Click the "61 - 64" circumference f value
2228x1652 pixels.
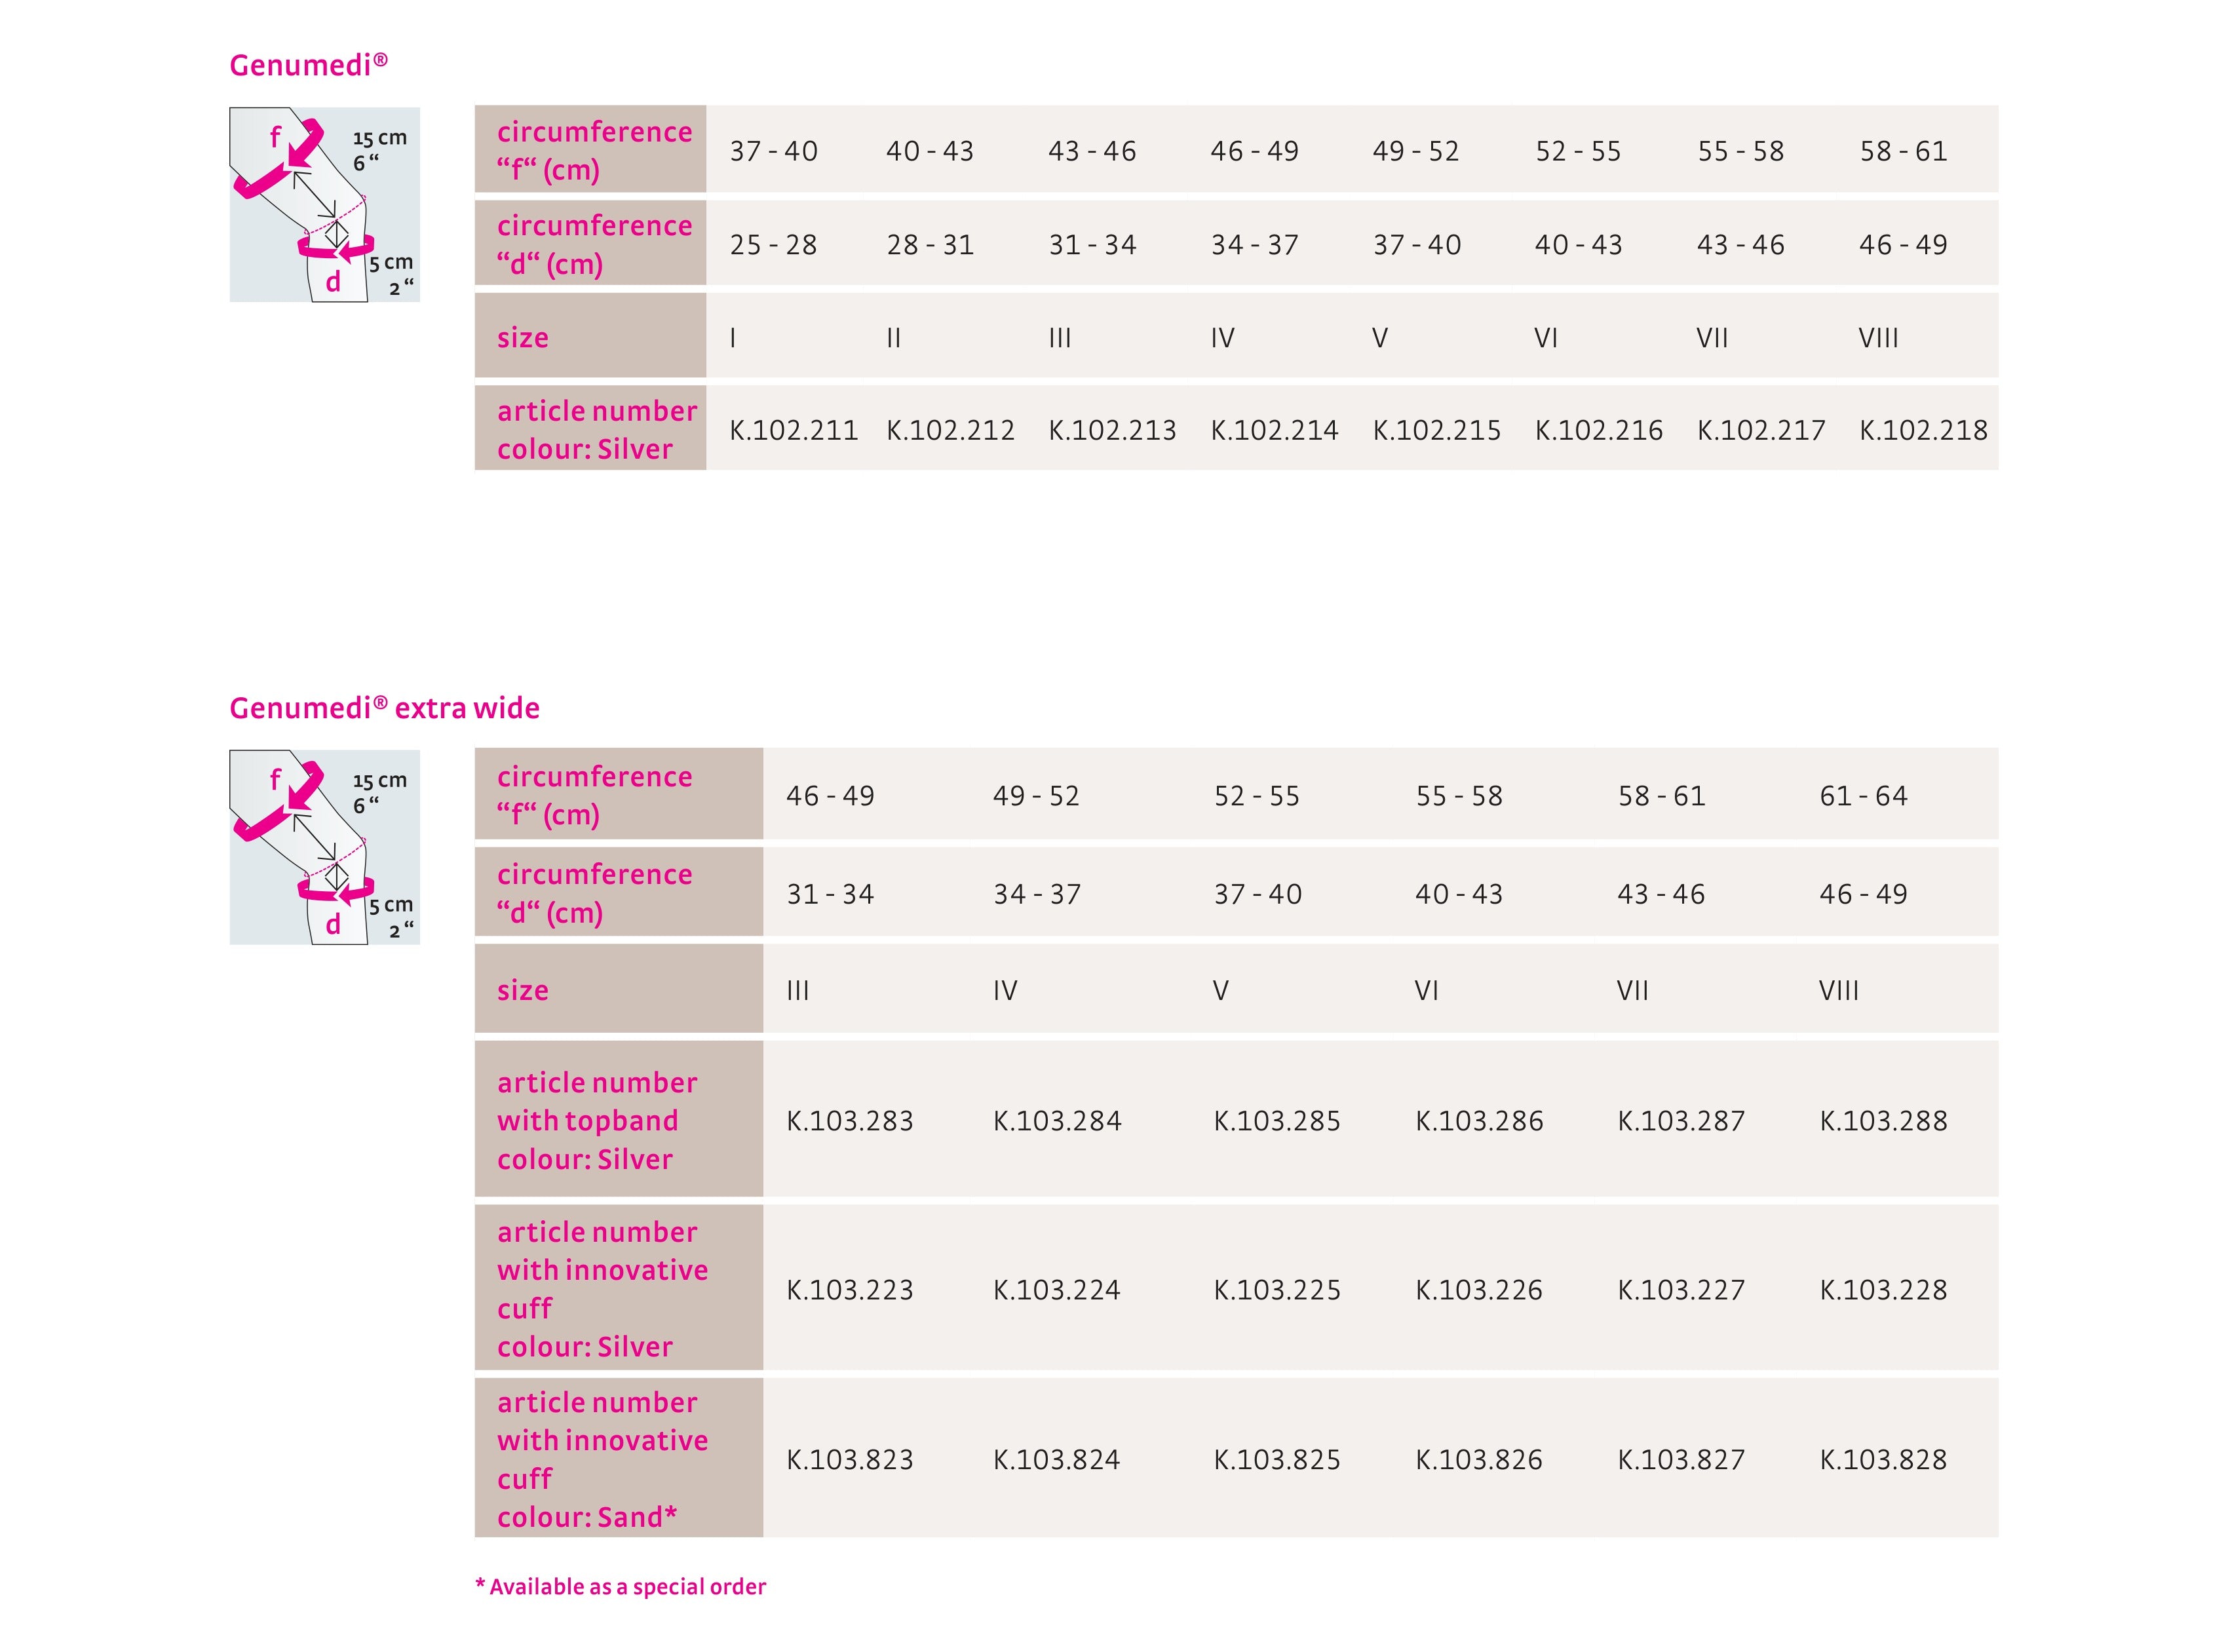click(1863, 796)
